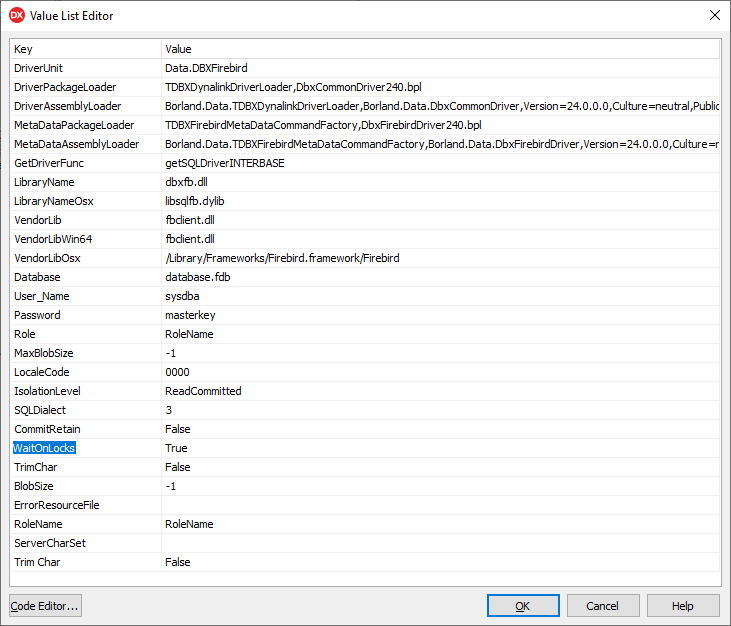Select the MaxBlobSize key
The width and height of the screenshot is (731, 626).
point(86,353)
